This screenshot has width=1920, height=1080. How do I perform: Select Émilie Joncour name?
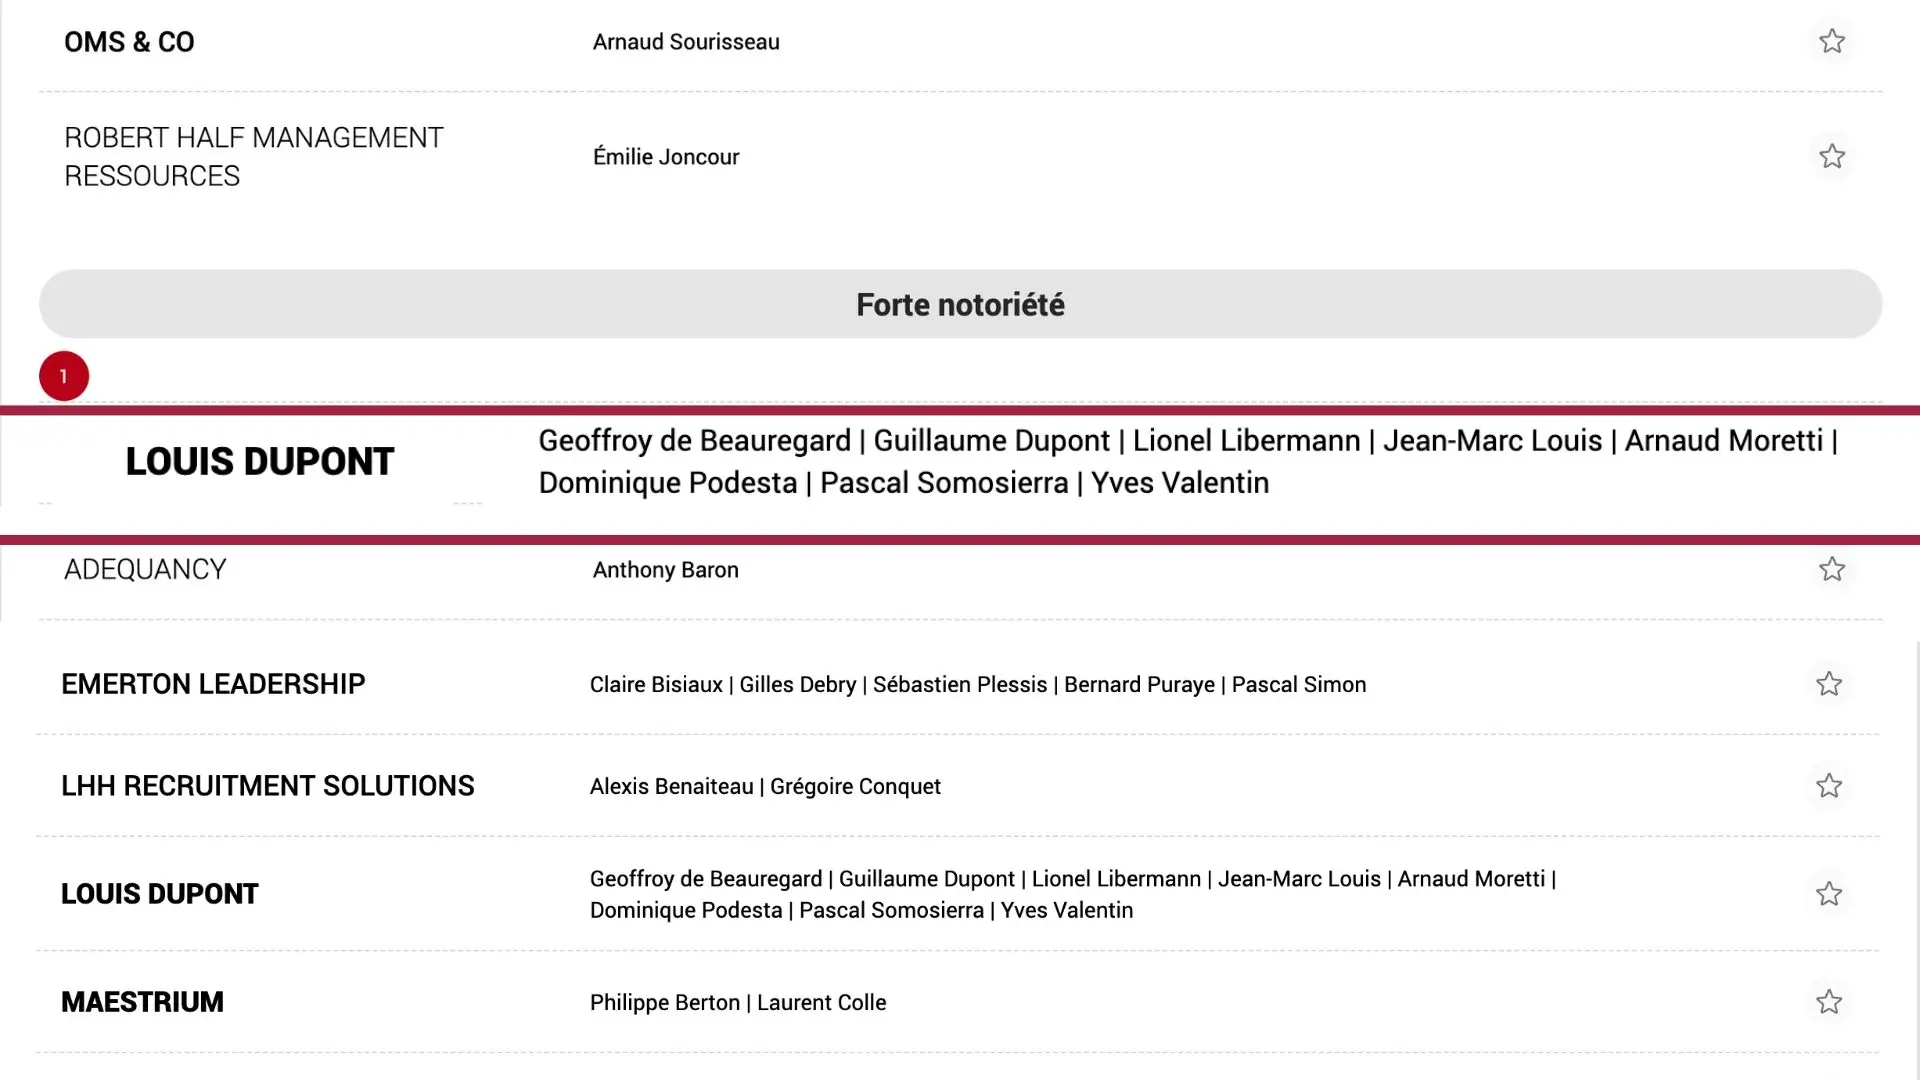(666, 157)
